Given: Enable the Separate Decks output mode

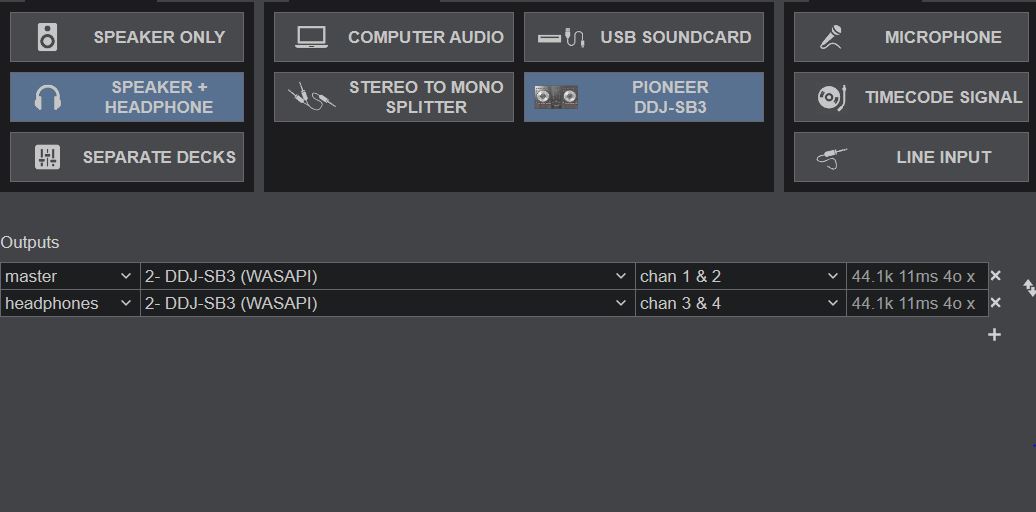Looking at the screenshot, I should (x=127, y=157).
